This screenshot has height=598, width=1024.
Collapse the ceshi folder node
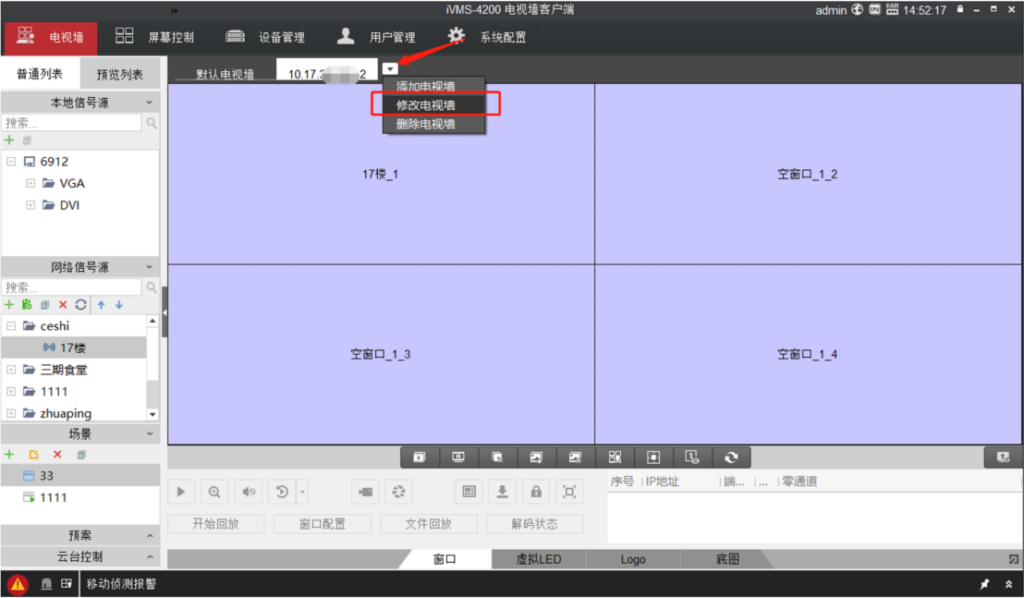click(11, 326)
